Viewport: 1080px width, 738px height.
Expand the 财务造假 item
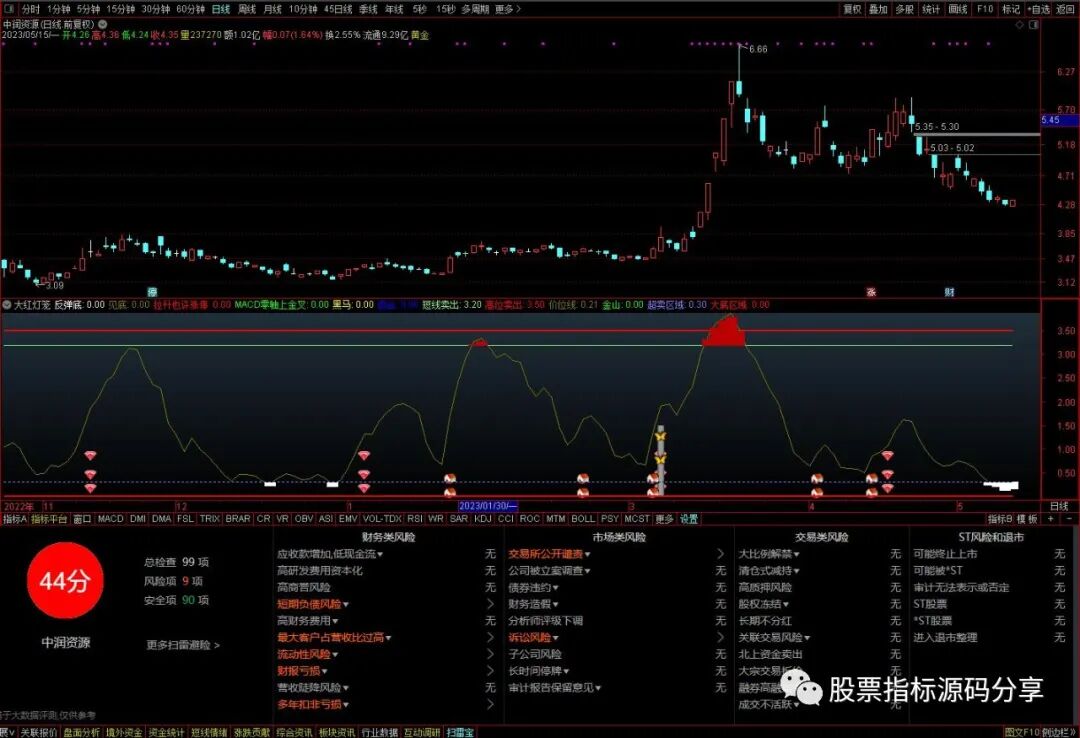point(555,604)
